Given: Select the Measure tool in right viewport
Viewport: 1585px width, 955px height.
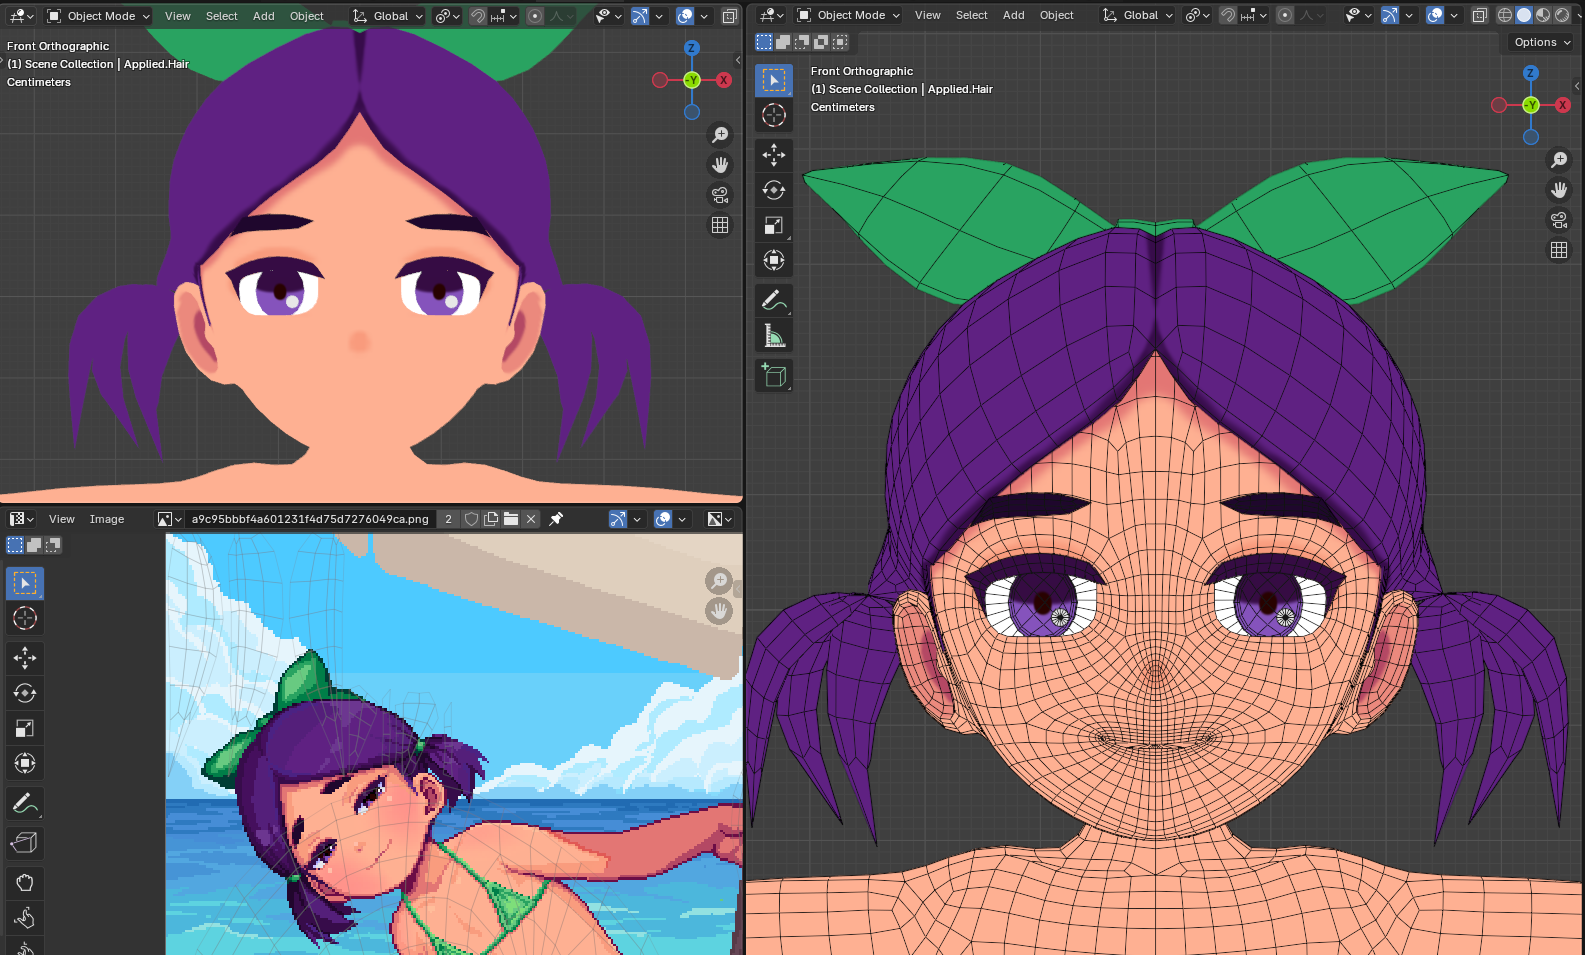Looking at the screenshot, I should [773, 336].
